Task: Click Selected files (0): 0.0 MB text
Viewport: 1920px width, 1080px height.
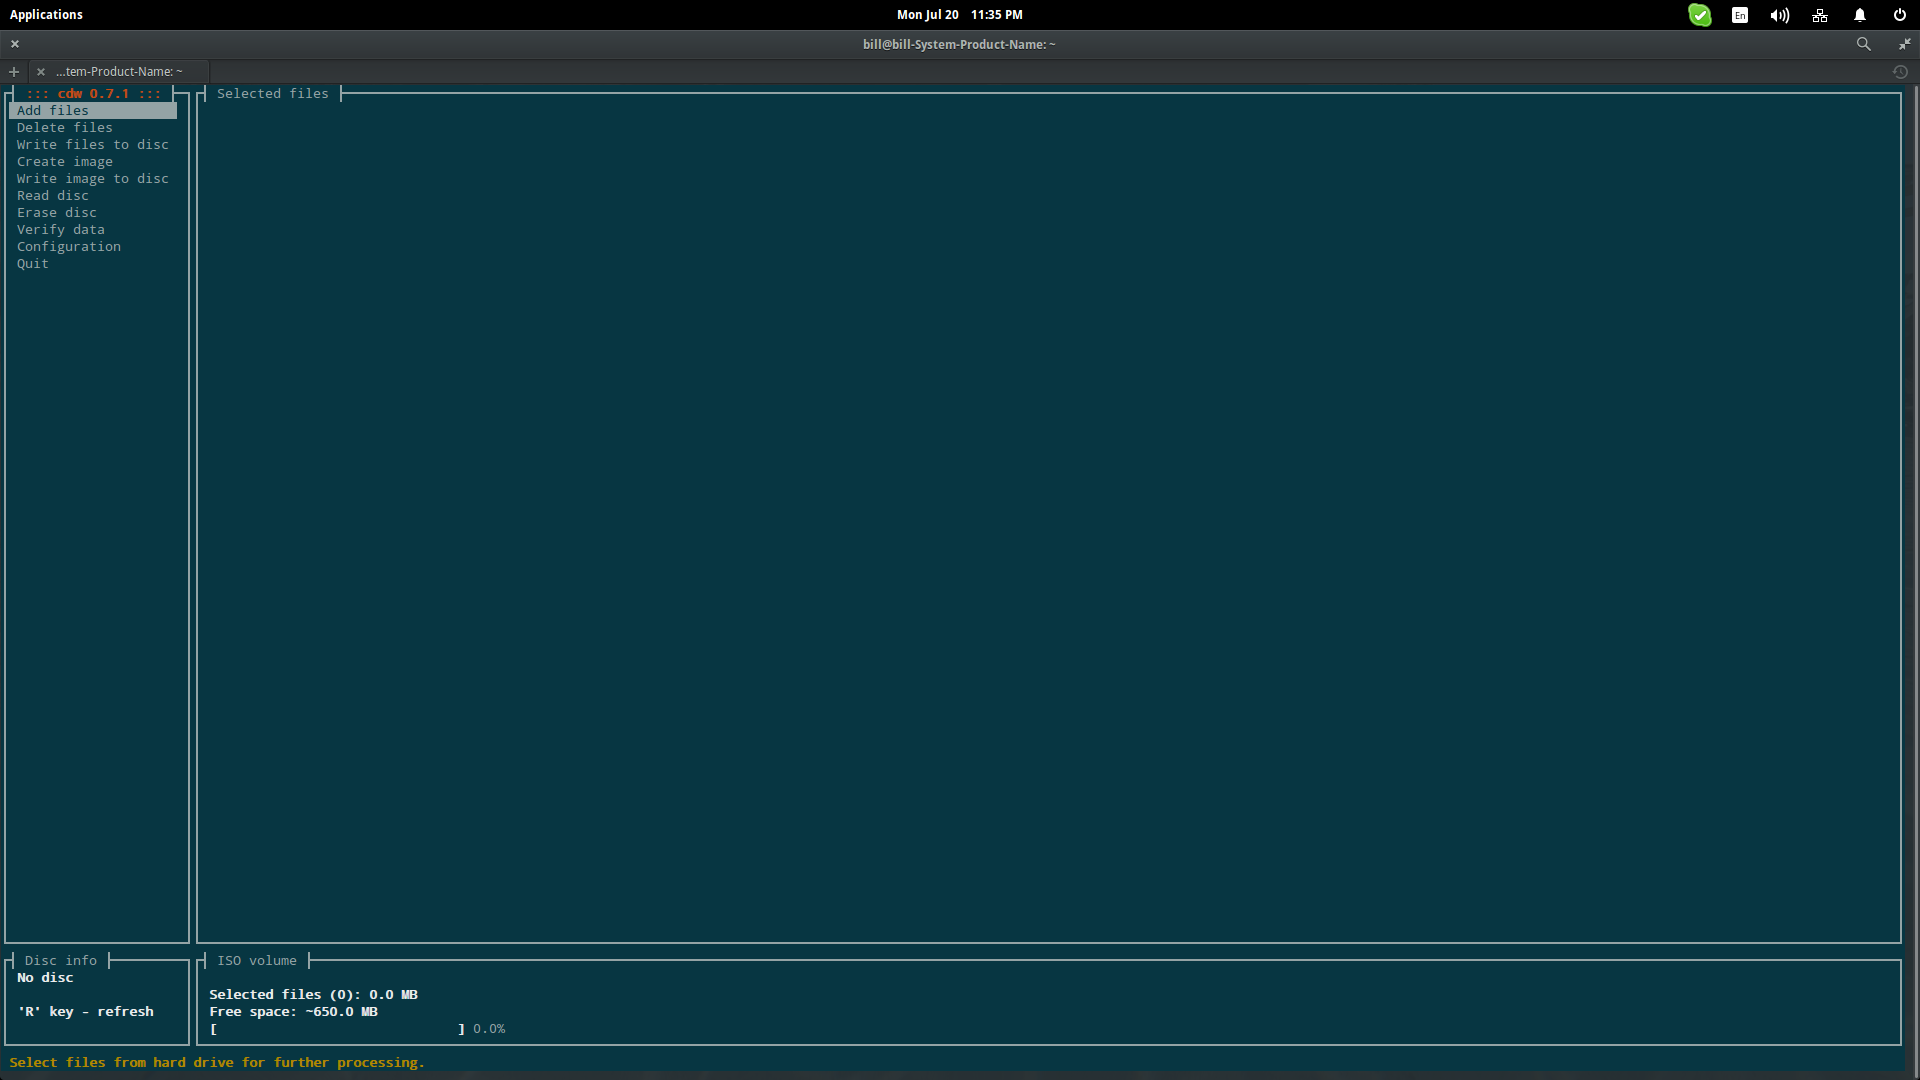Action: 314,995
